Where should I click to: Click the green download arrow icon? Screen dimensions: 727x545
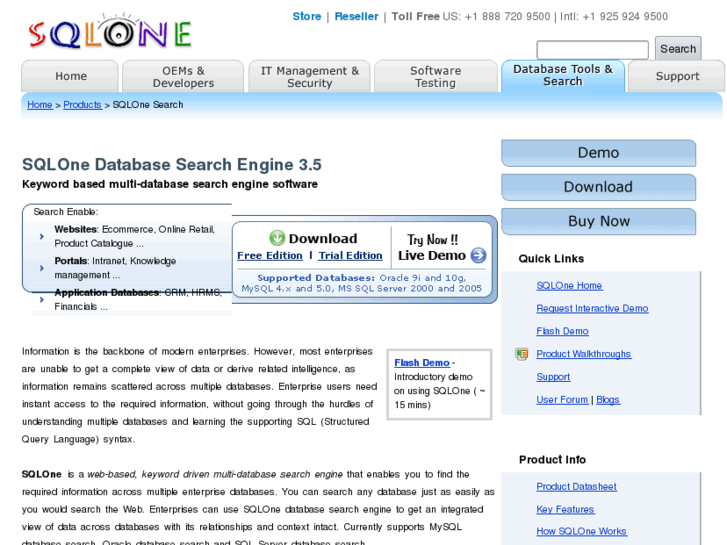click(277, 238)
